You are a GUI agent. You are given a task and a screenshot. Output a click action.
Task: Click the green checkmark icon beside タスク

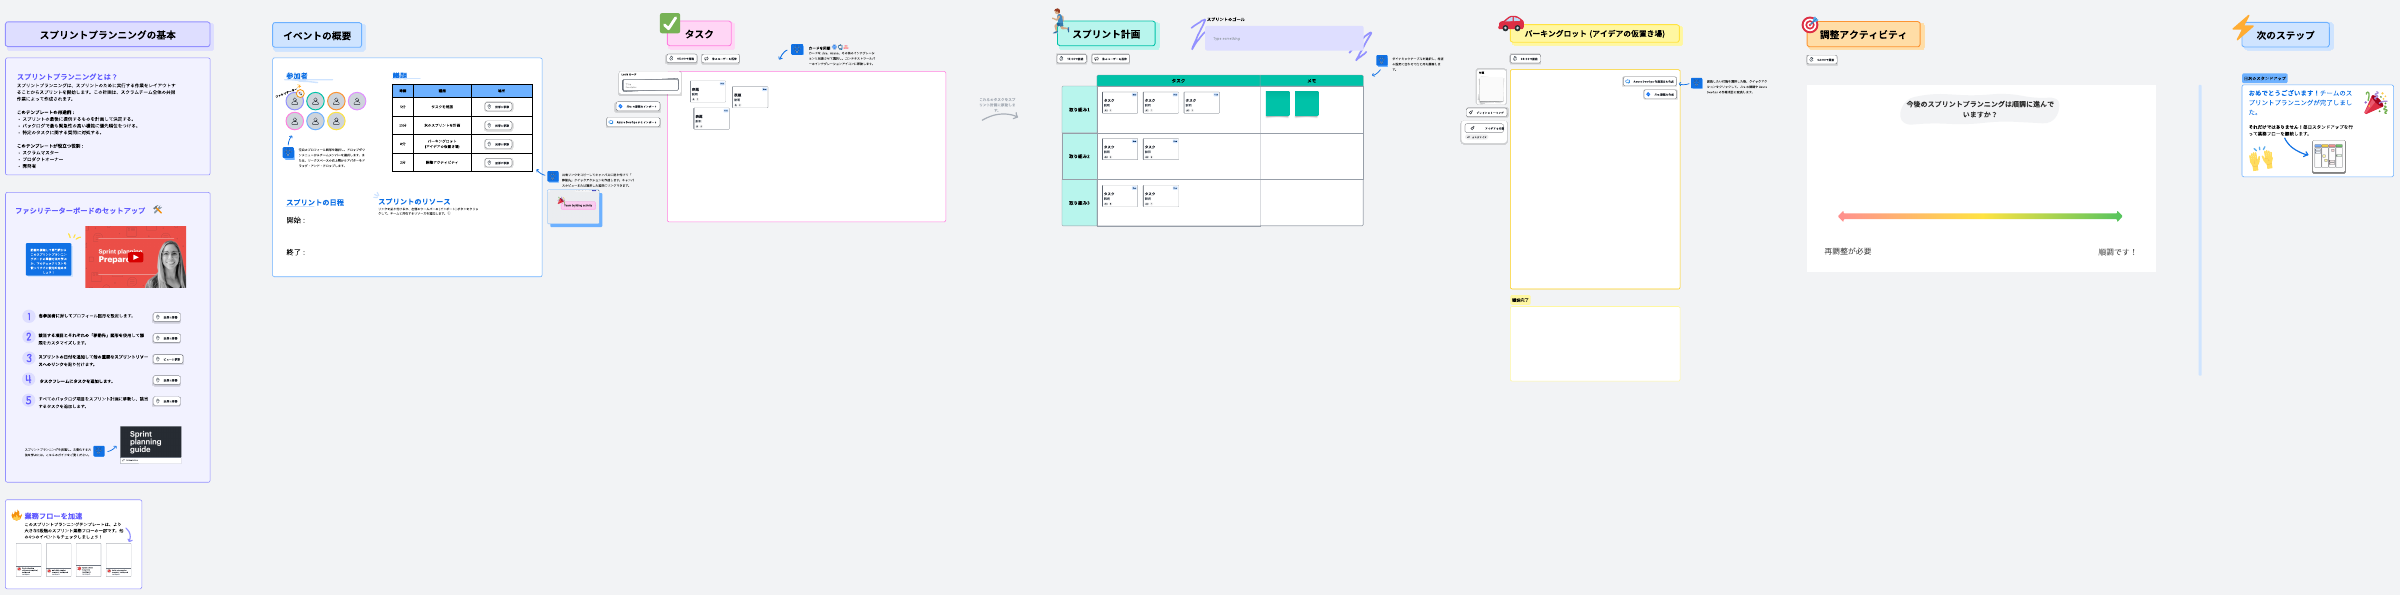(x=670, y=23)
